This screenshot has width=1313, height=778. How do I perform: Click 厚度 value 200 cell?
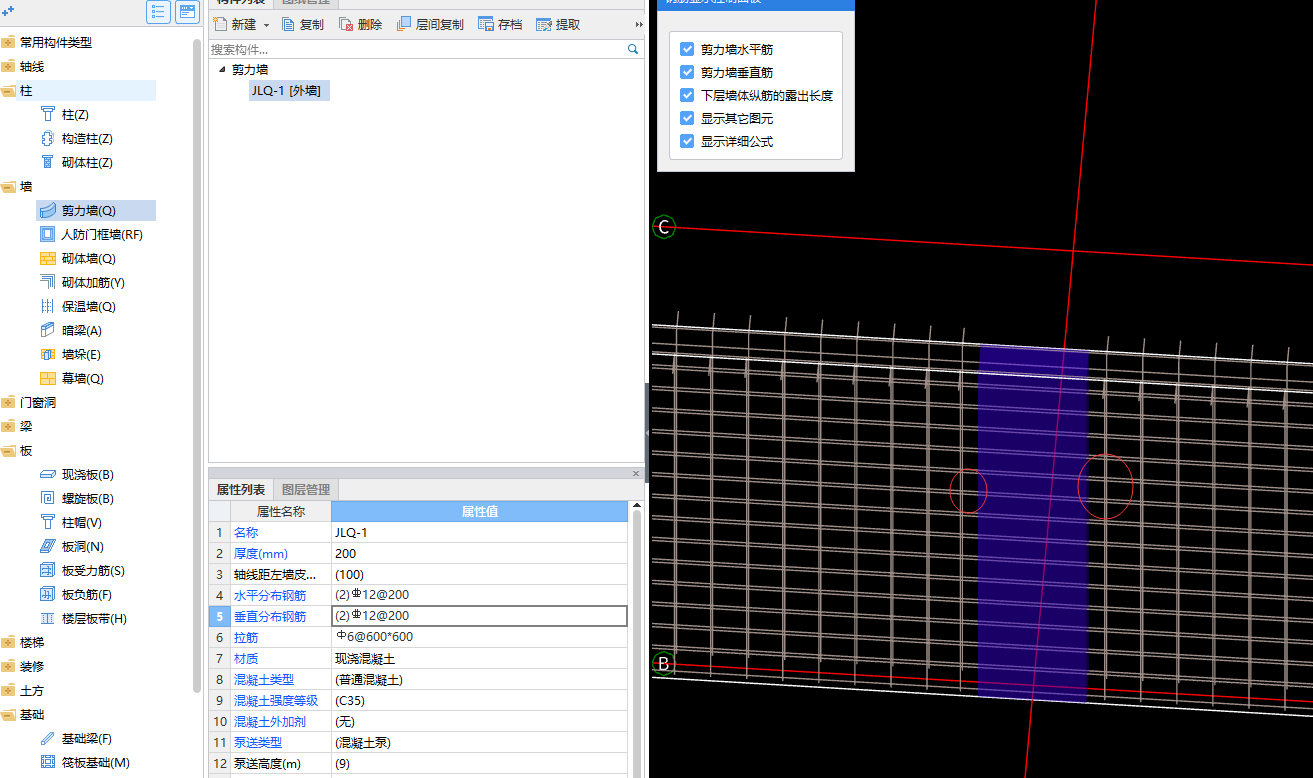pos(479,553)
